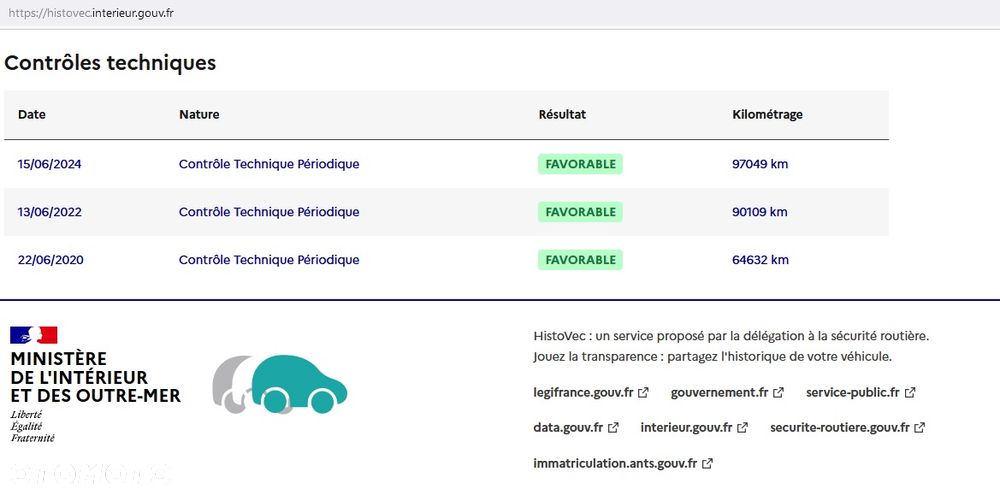Open the gouvernement.fr link
Image resolution: width=1000 pixels, height=494 pixels.
click(x=719, y=393)
